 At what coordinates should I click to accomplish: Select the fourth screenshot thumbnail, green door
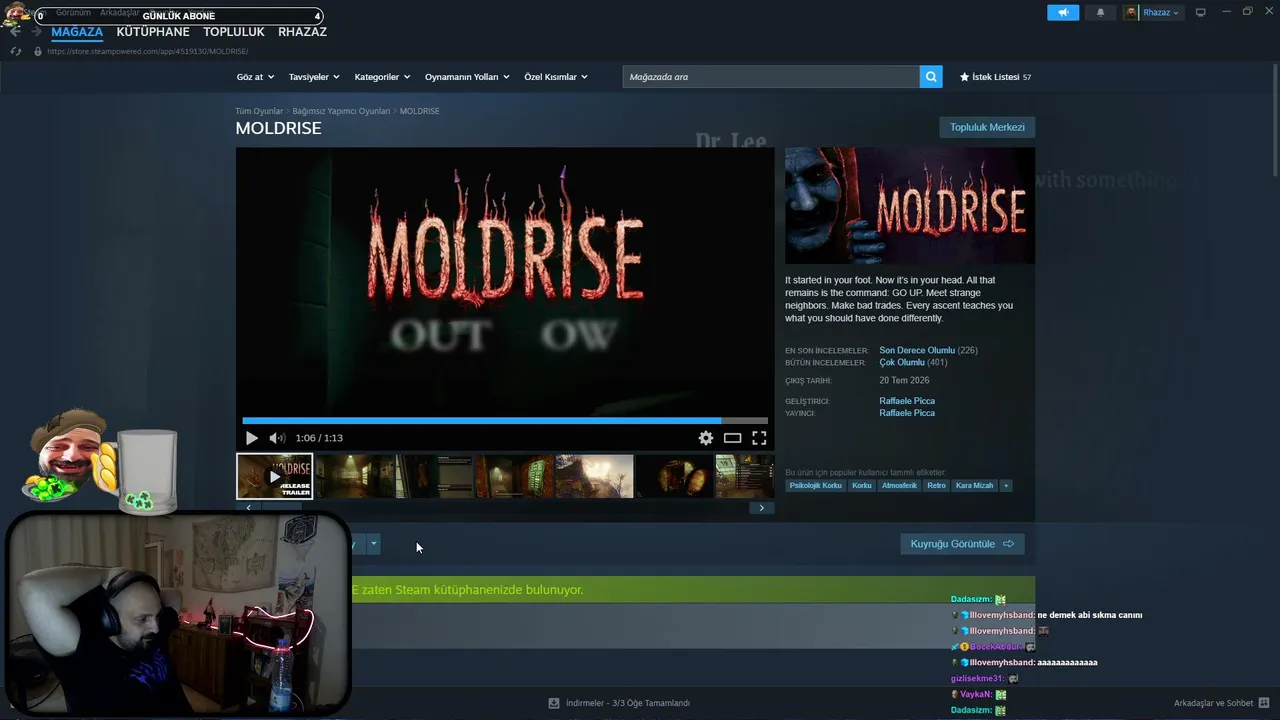pyautogui.click(x=514, y=476)
